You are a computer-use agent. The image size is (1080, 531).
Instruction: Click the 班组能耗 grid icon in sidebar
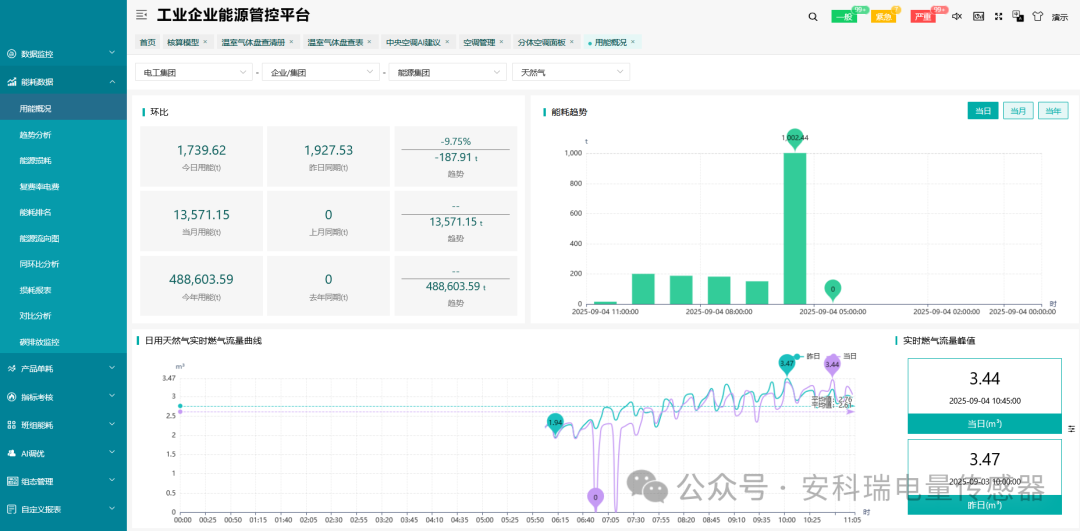[x=11, y=425]
